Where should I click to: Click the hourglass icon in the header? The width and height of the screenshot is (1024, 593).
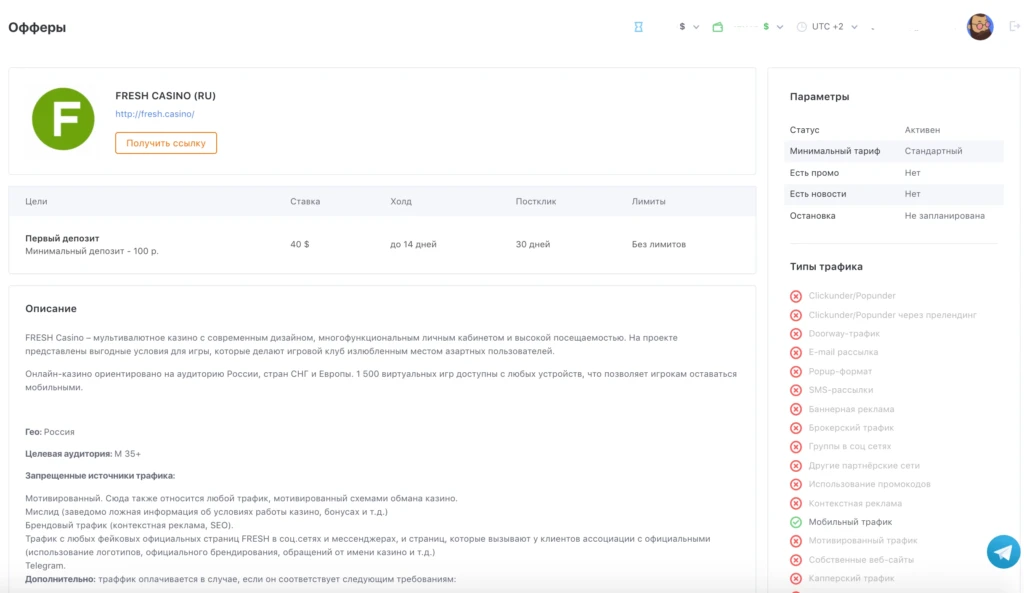point(638,27)
